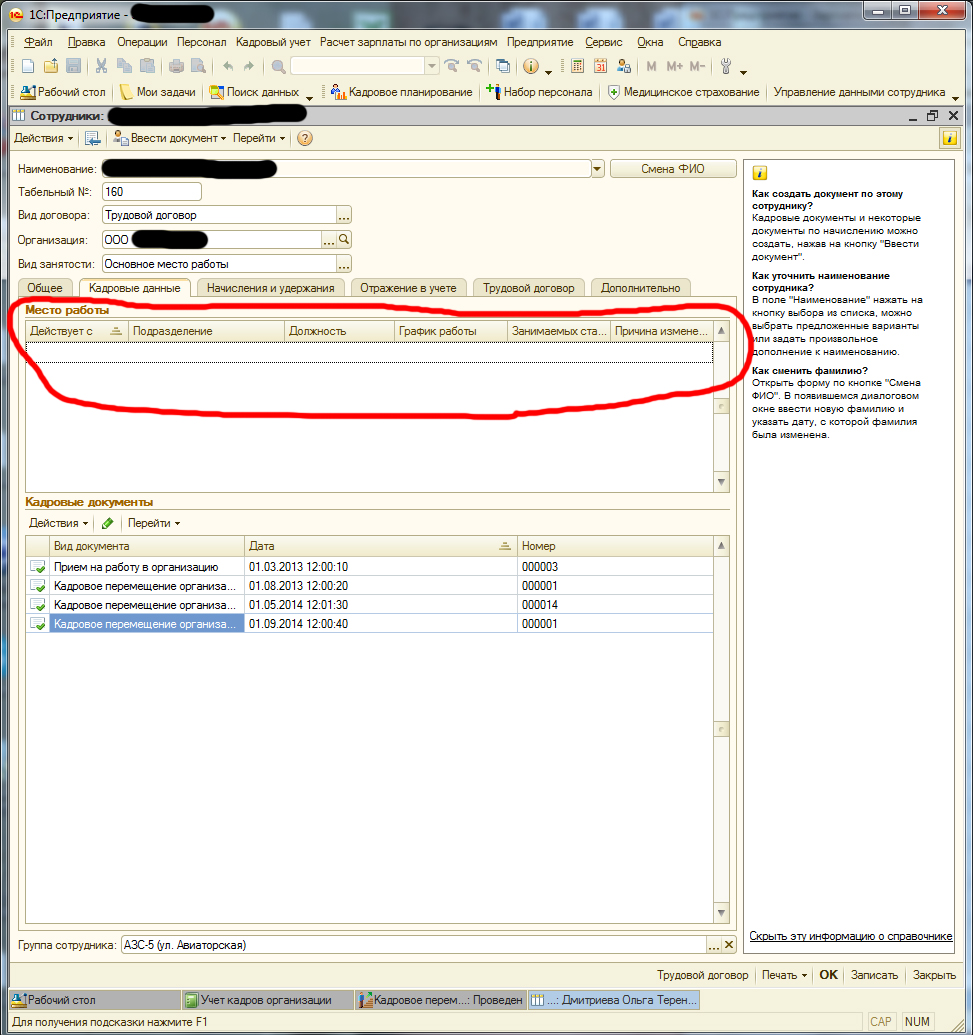Viewport: 973px width, 1035px height.
Task: Click the new document icon in the toolbar
Action: point(28,67)
